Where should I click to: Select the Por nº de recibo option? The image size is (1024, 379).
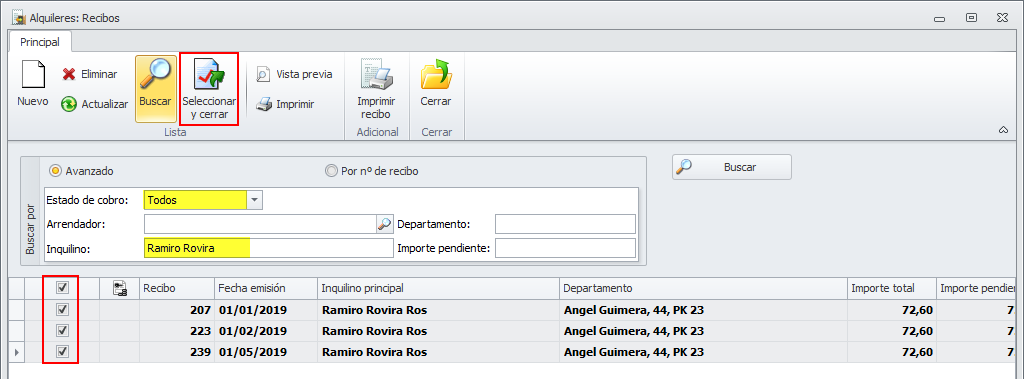pyautogui.click(x=331, y=171)
